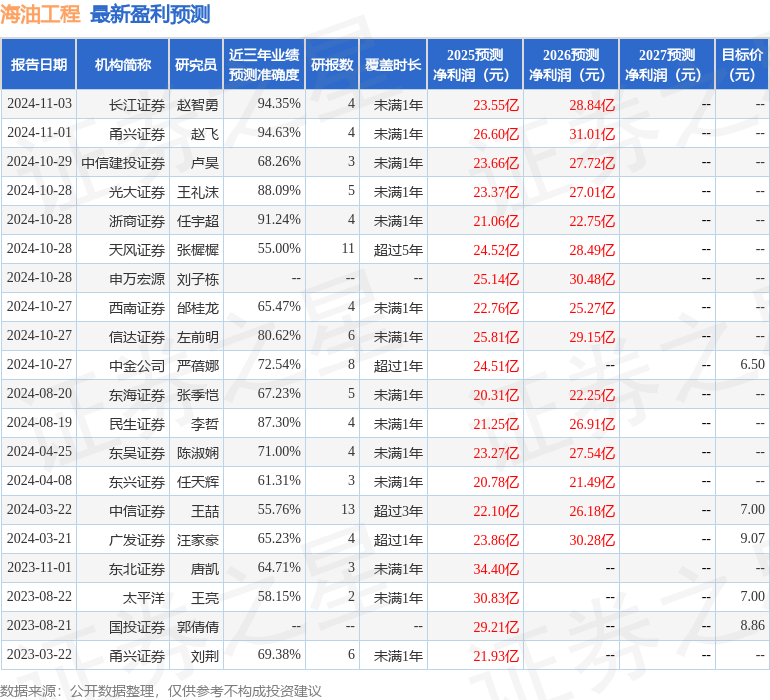
Task: Click researcher 李哲
Action: [x=205, y=423]
